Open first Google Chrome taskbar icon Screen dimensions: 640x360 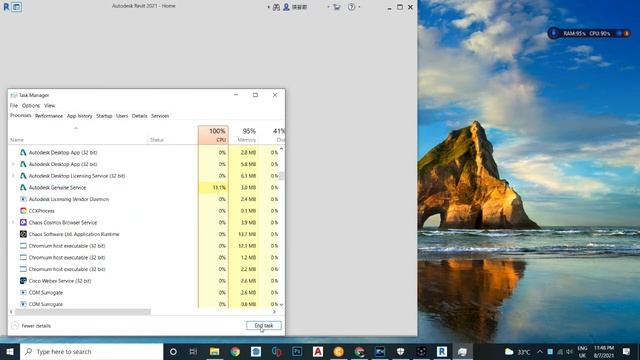click(x=235, y=351)
